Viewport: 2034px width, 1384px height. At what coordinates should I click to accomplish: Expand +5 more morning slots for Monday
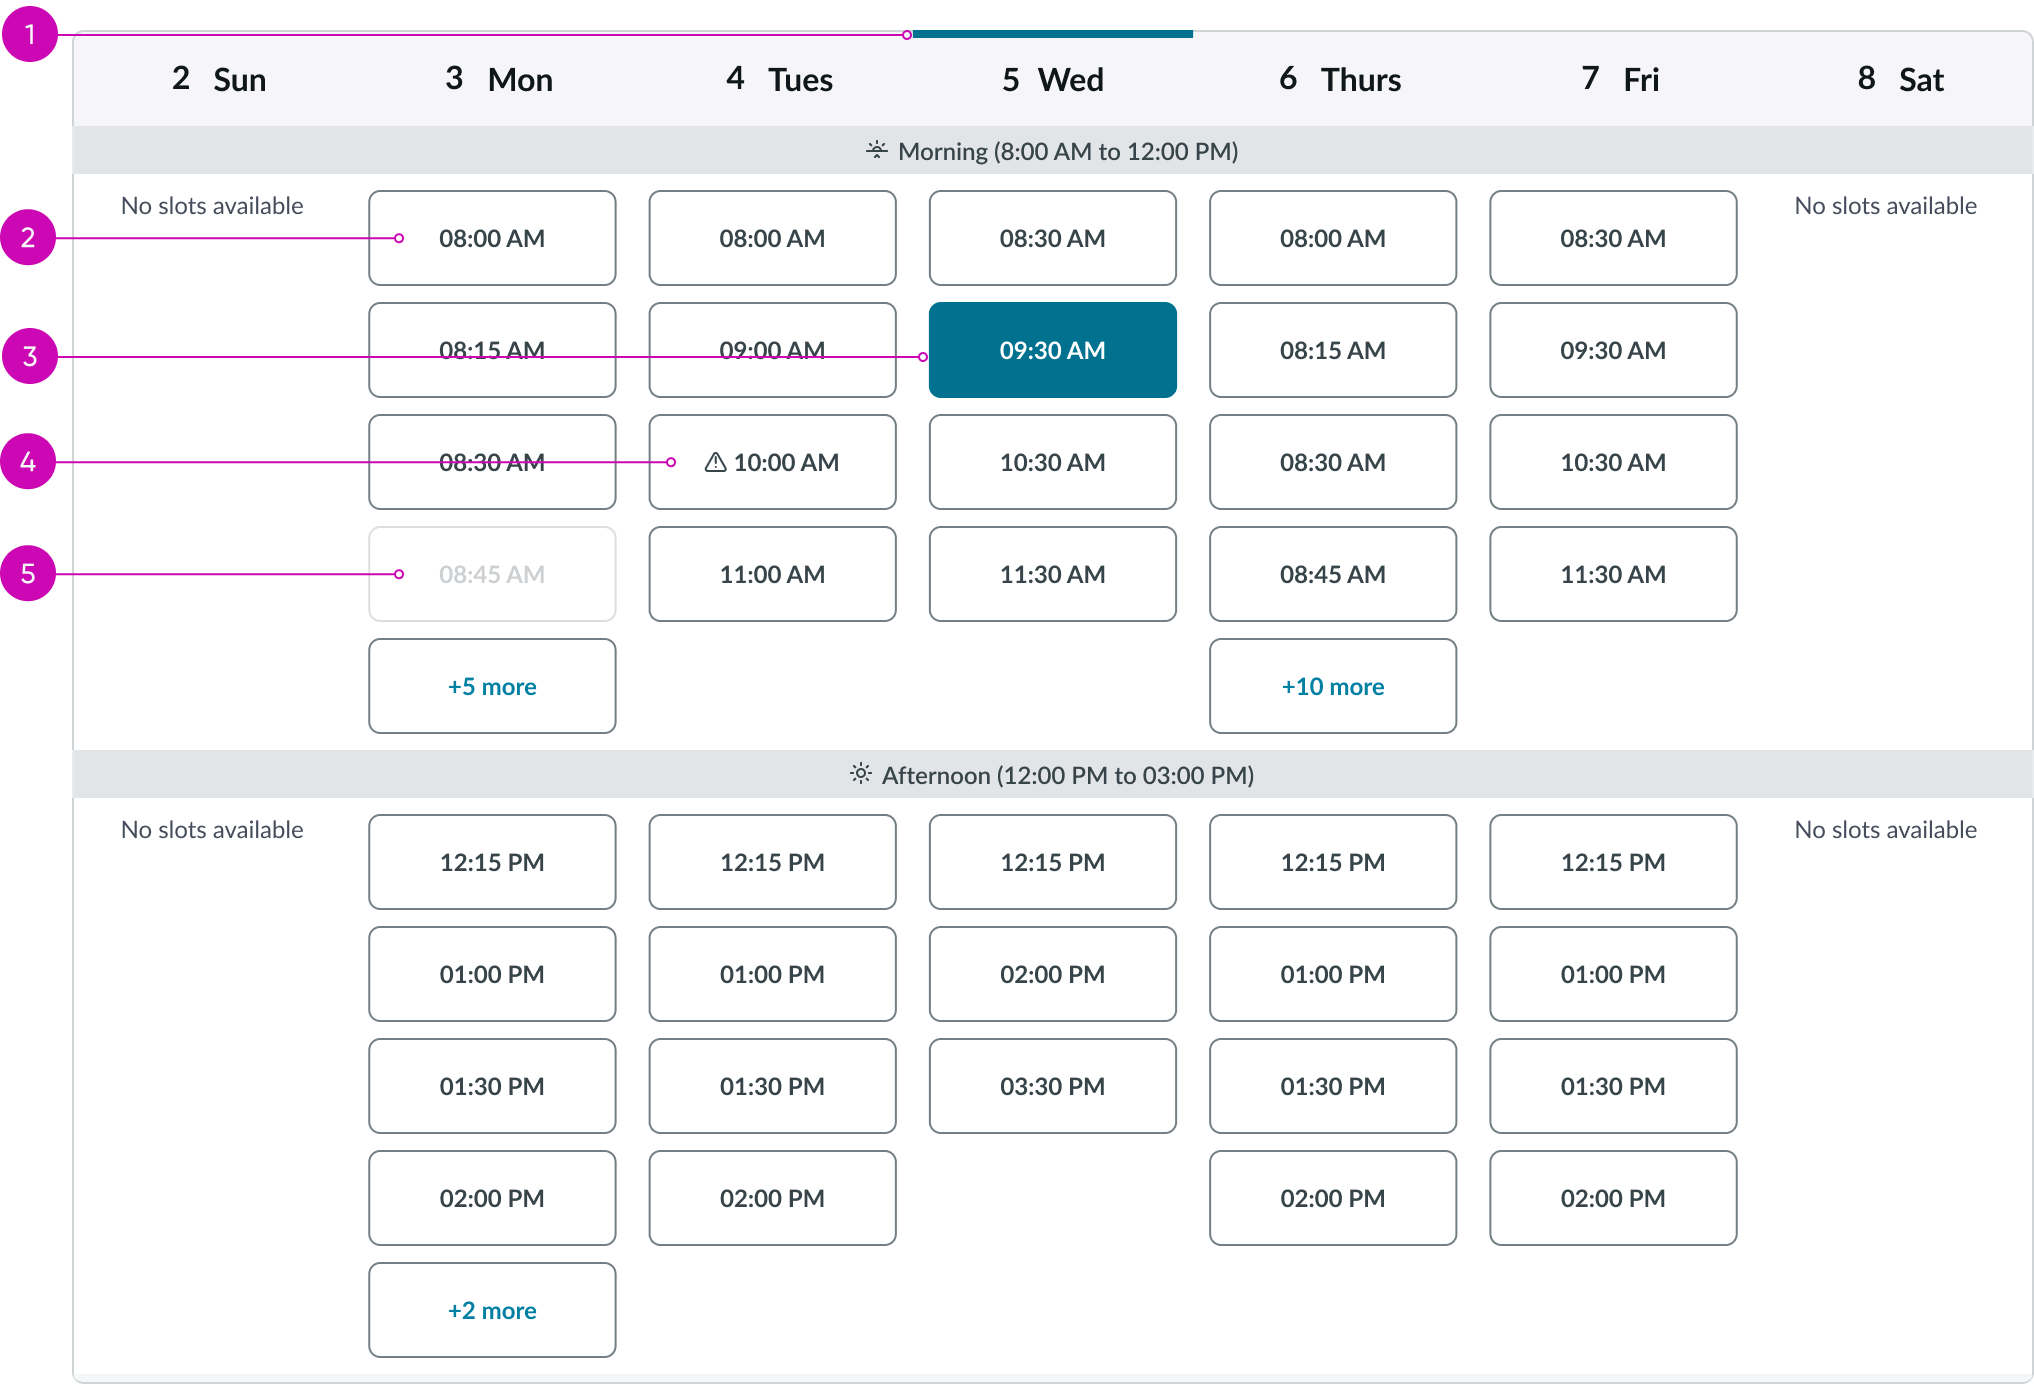[x=492, y=686]
